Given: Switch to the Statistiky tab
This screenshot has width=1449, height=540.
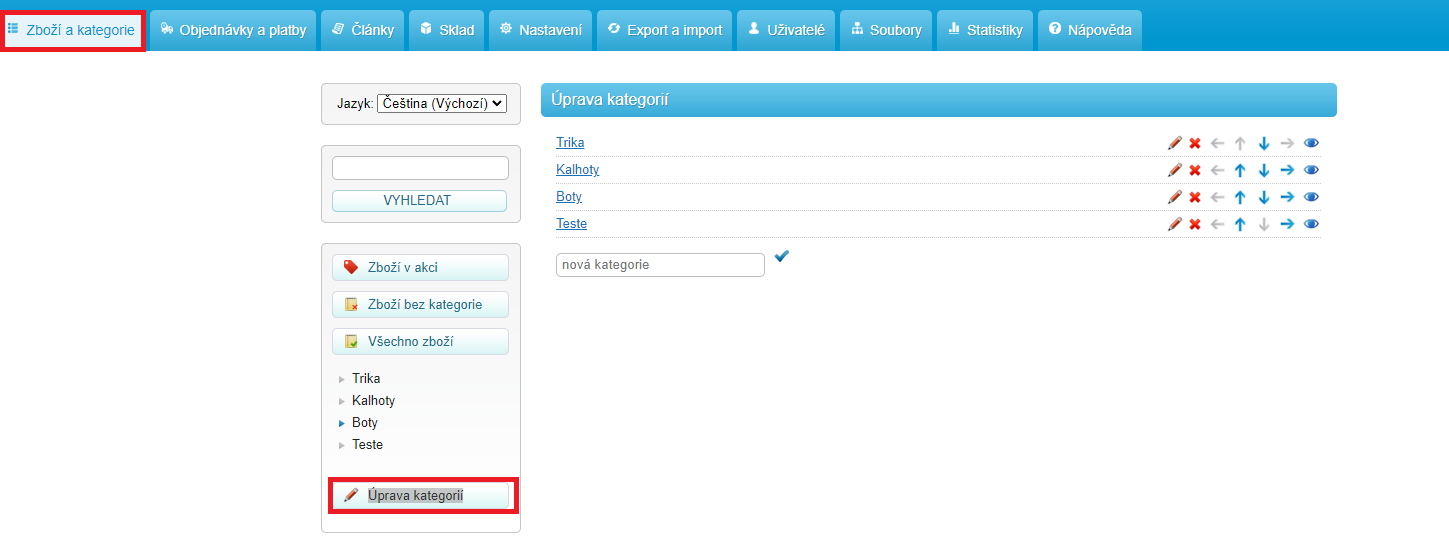Looking at the screenshot, I should coord(985,30).
